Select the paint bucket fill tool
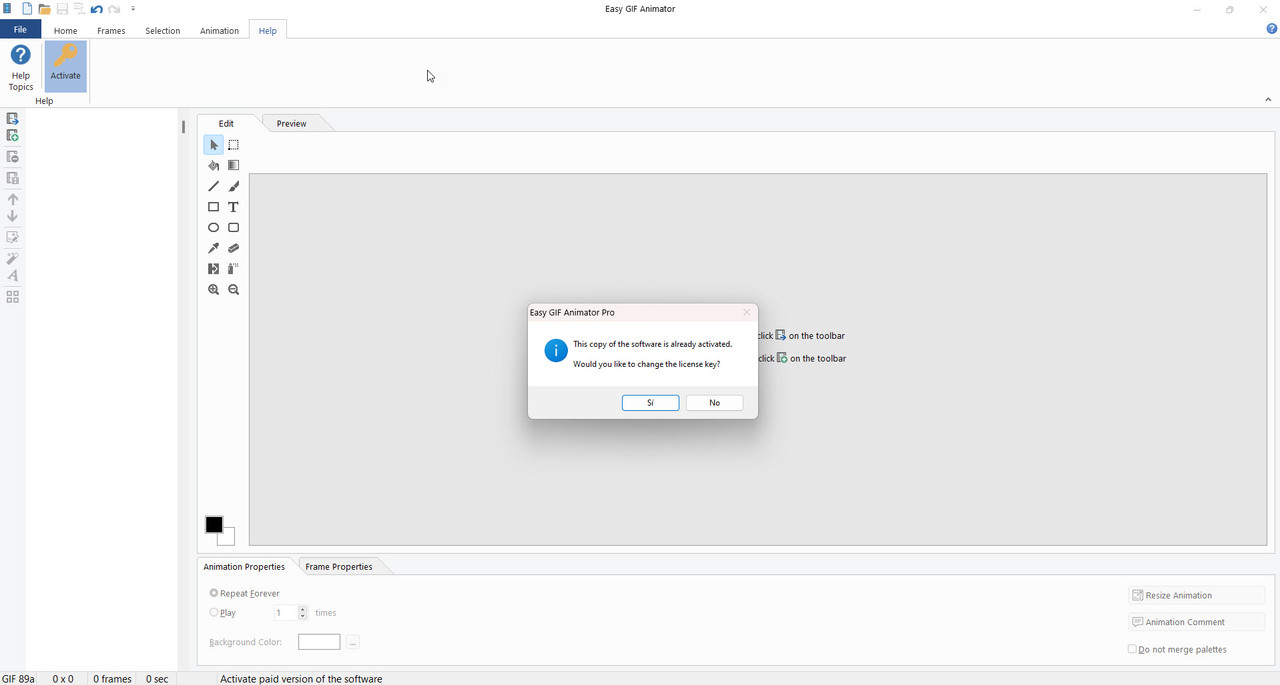This screenshot has height=685, width=1280. pos(213,166)
